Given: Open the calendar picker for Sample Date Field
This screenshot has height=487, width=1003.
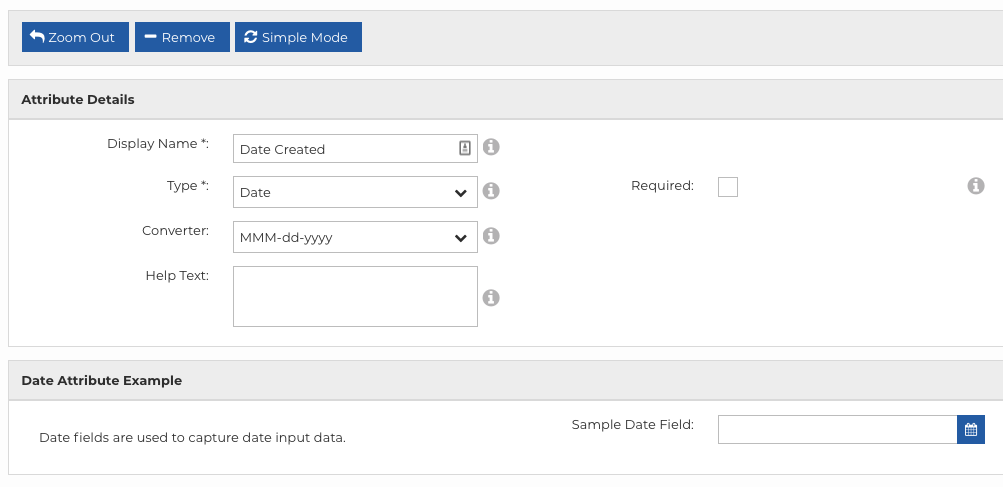Looking at the screenshot, I should click(970, 429).
